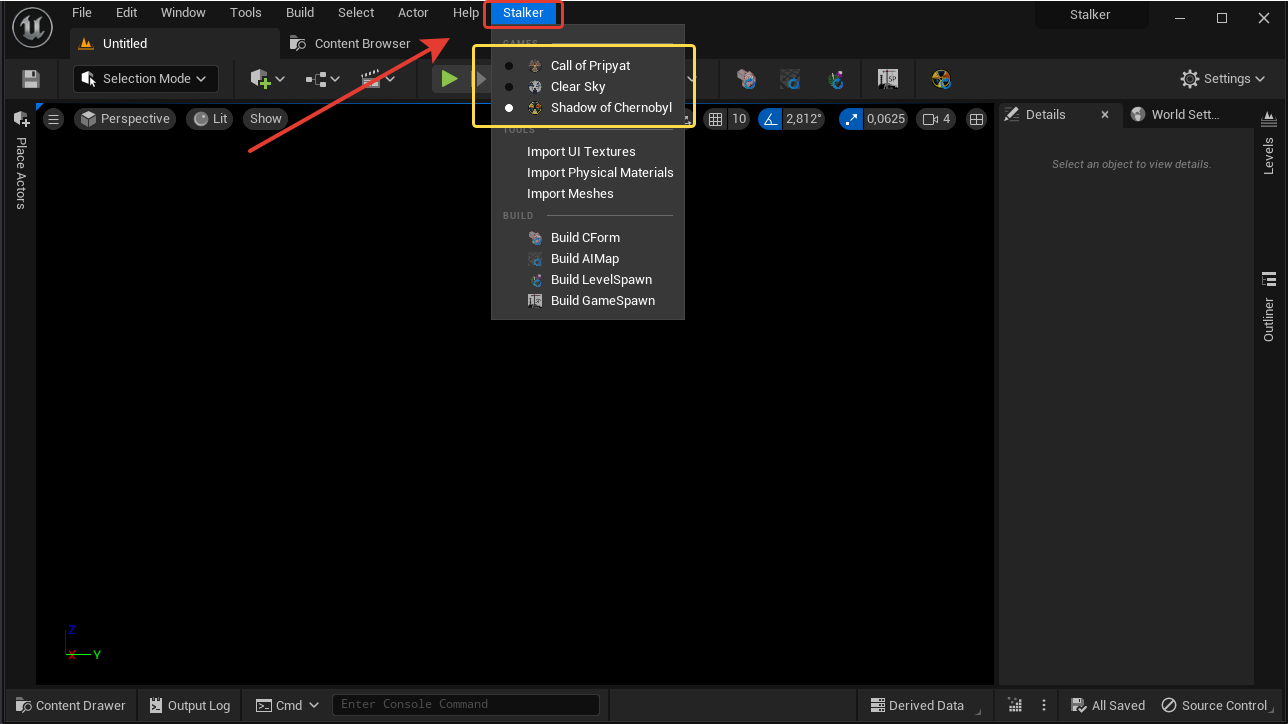Viewport: 1288px width, 724px height.
Task: Choose Import Physical Materials from the menu
Action: [x=588, y=173]
